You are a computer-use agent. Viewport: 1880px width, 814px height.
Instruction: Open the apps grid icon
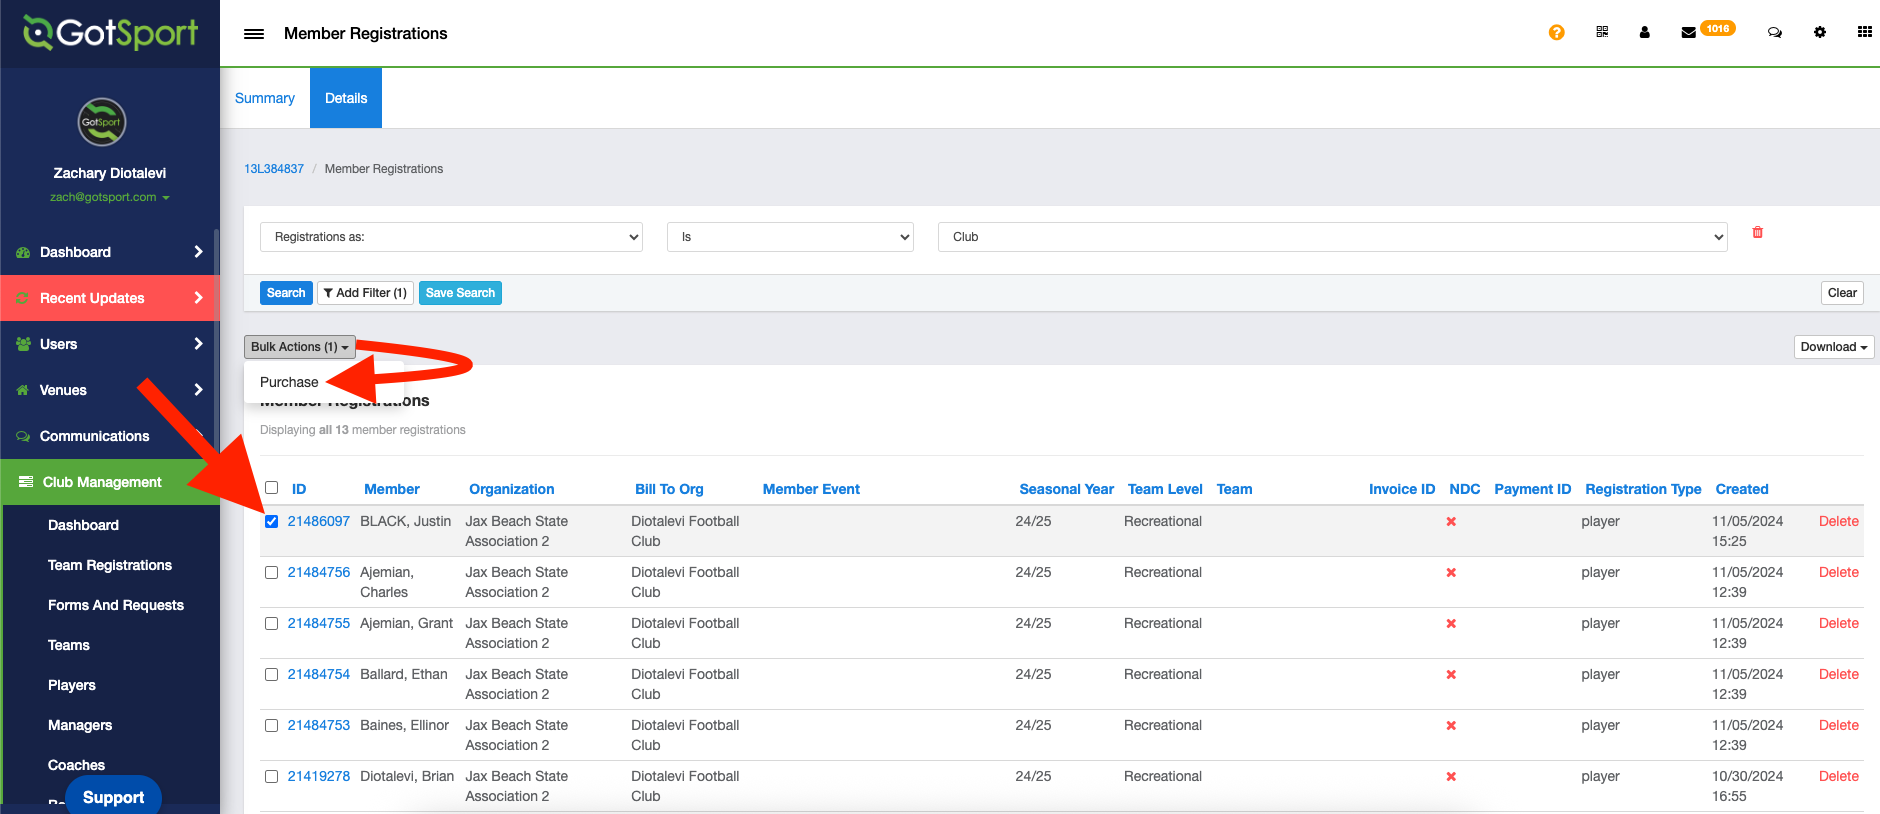tap(1864, 32)
